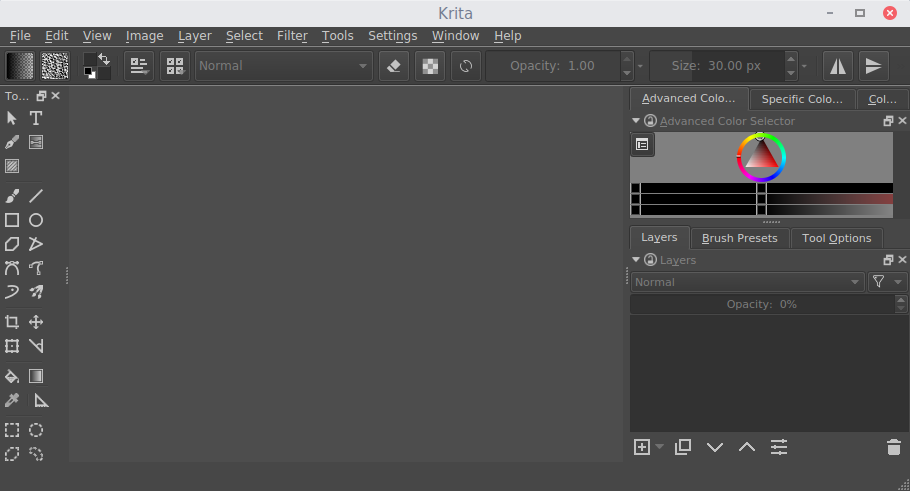Toggle vertical mirror mode
This screenshot has width=910, height=491.
(873, 66)
